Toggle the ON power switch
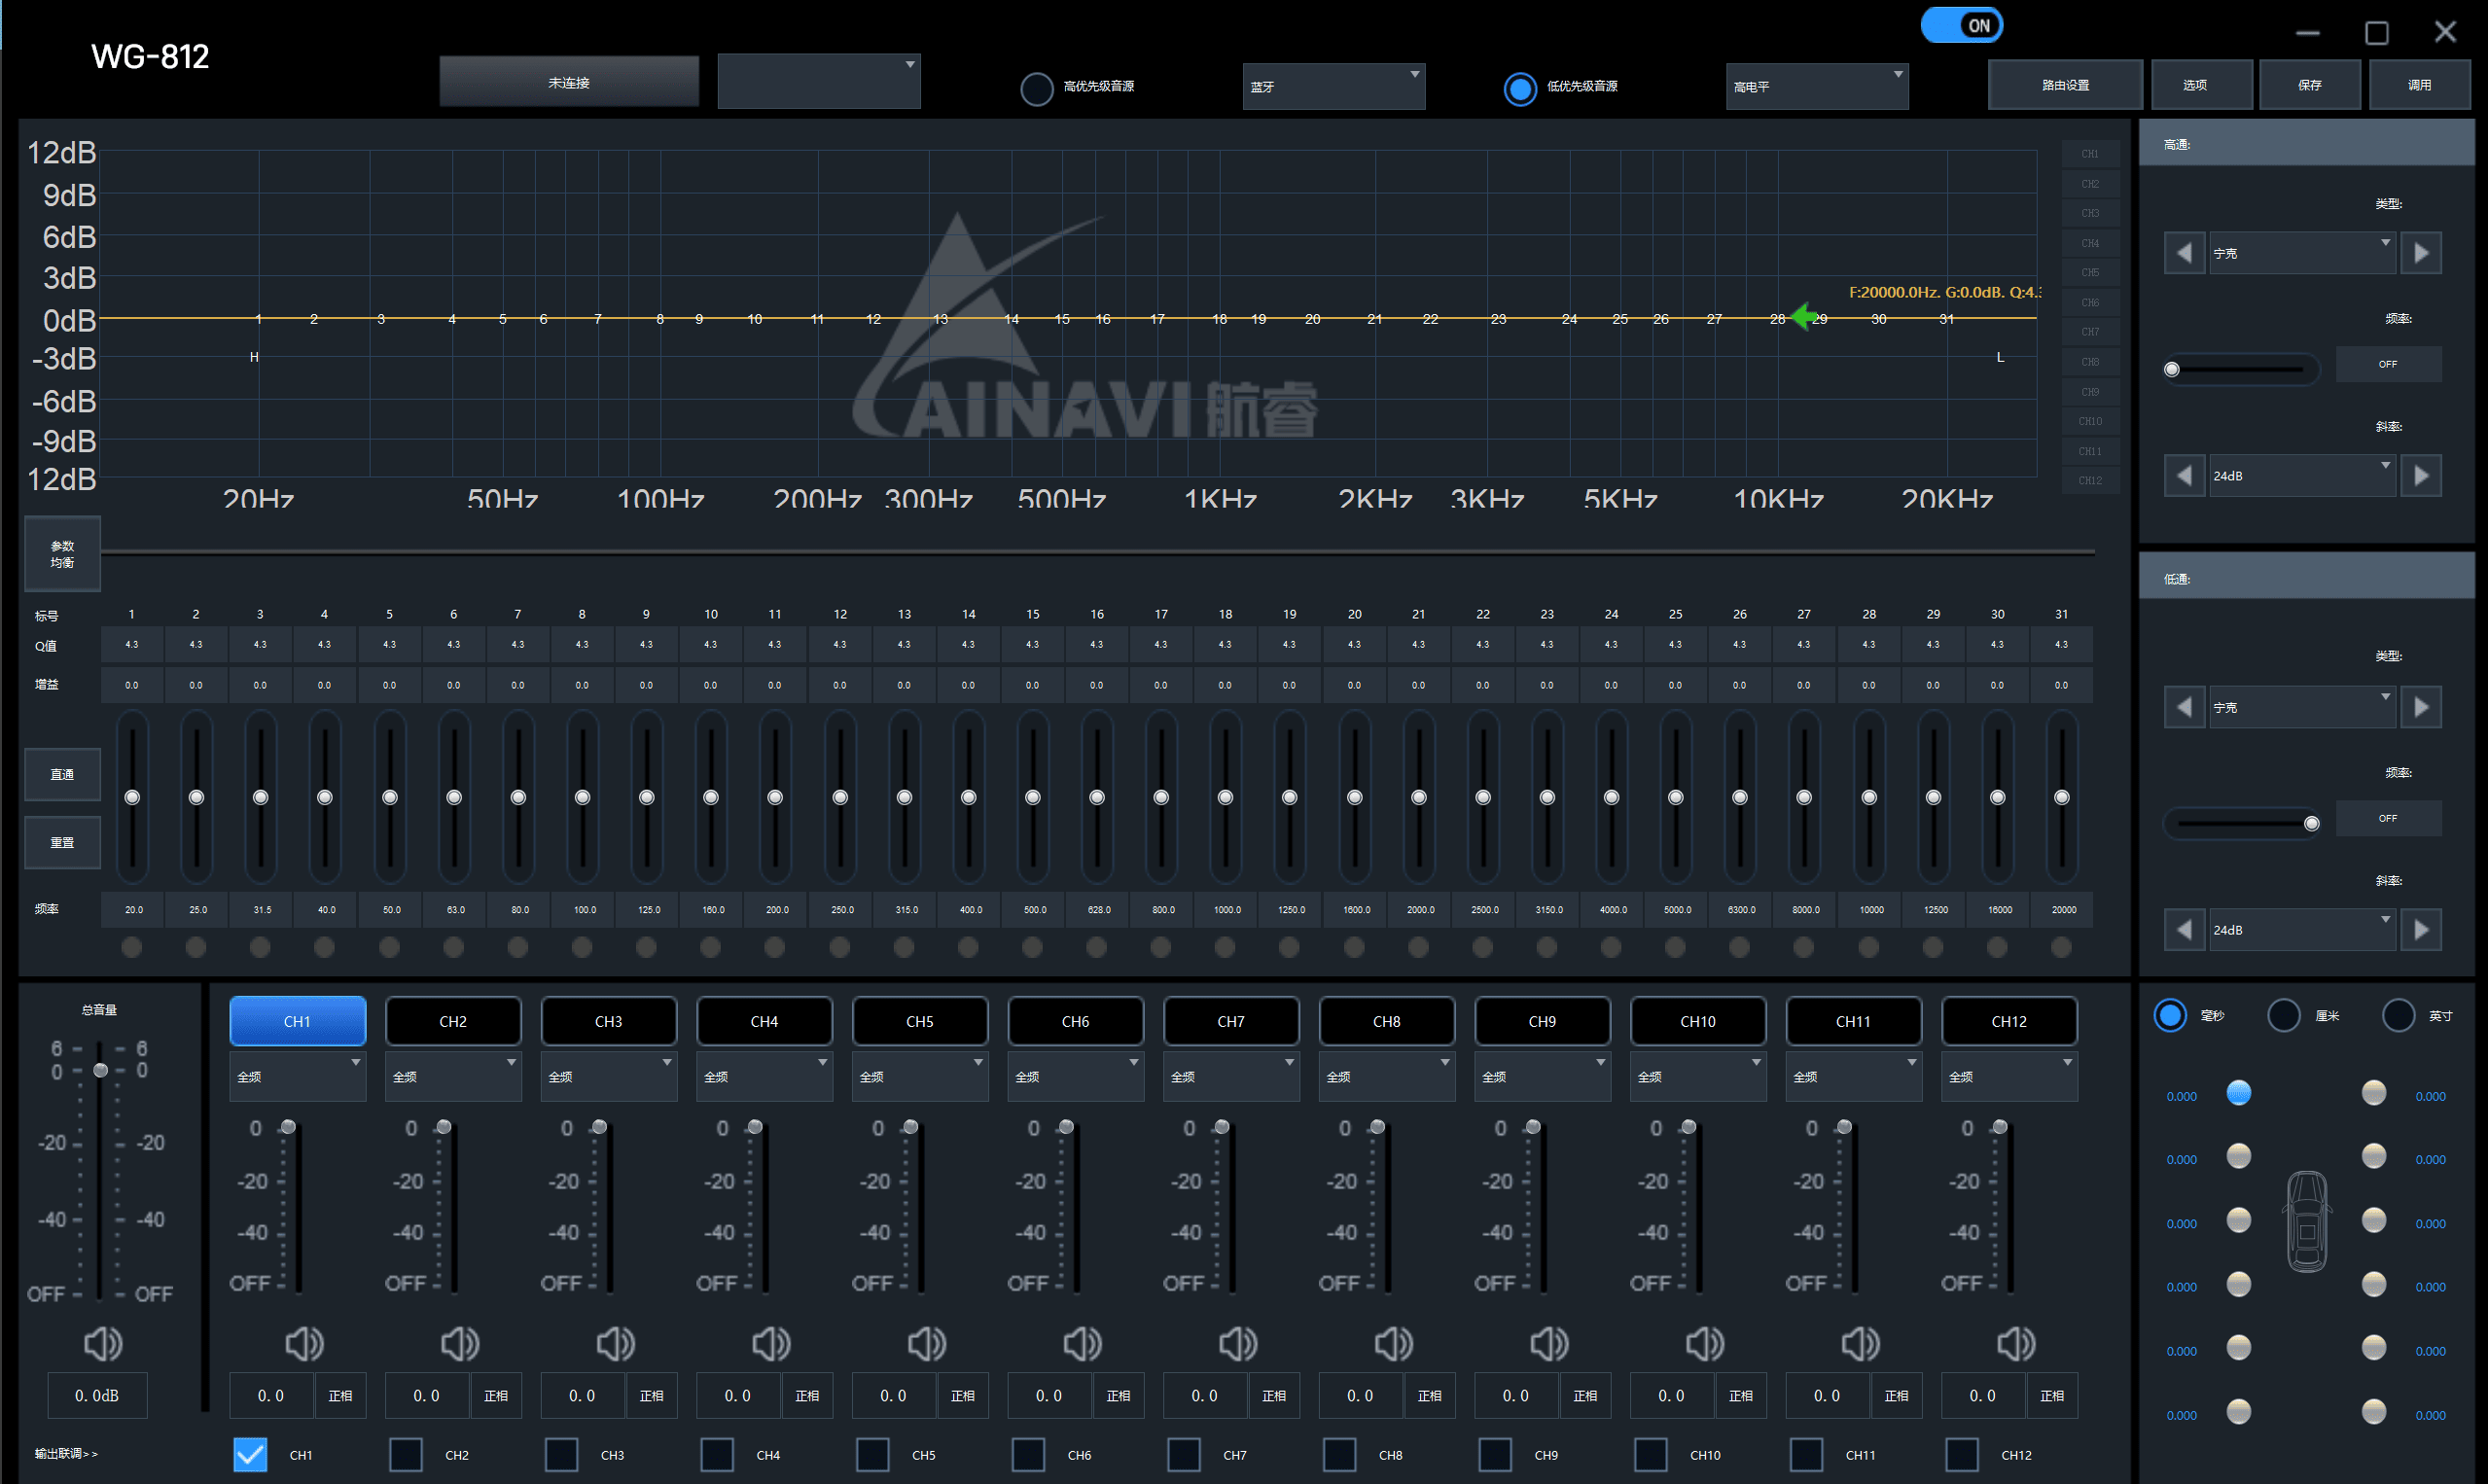This screenshot has height=1484, width=2488. pos(1961,26)
